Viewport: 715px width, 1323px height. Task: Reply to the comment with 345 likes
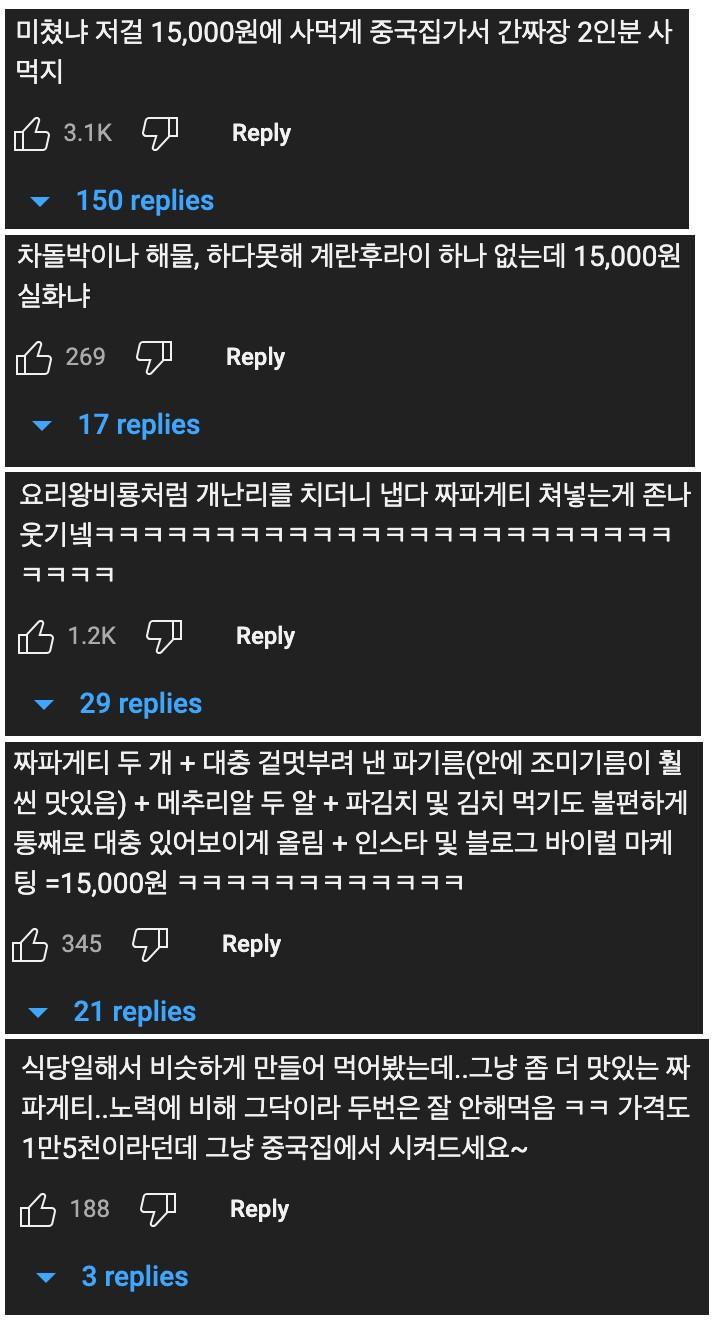point(251,945)
